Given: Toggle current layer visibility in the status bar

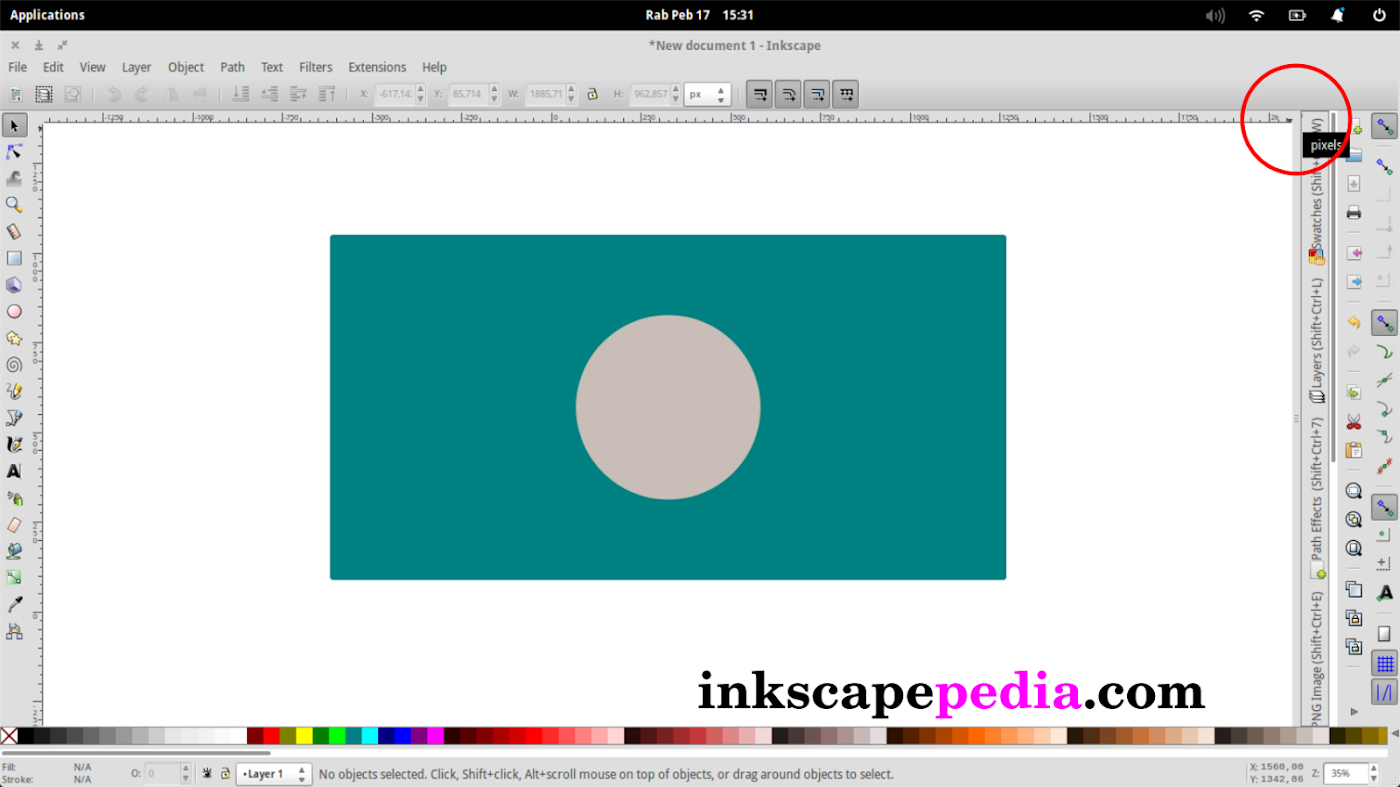Looking at the screenshot, I should click(x=207, y=773).
